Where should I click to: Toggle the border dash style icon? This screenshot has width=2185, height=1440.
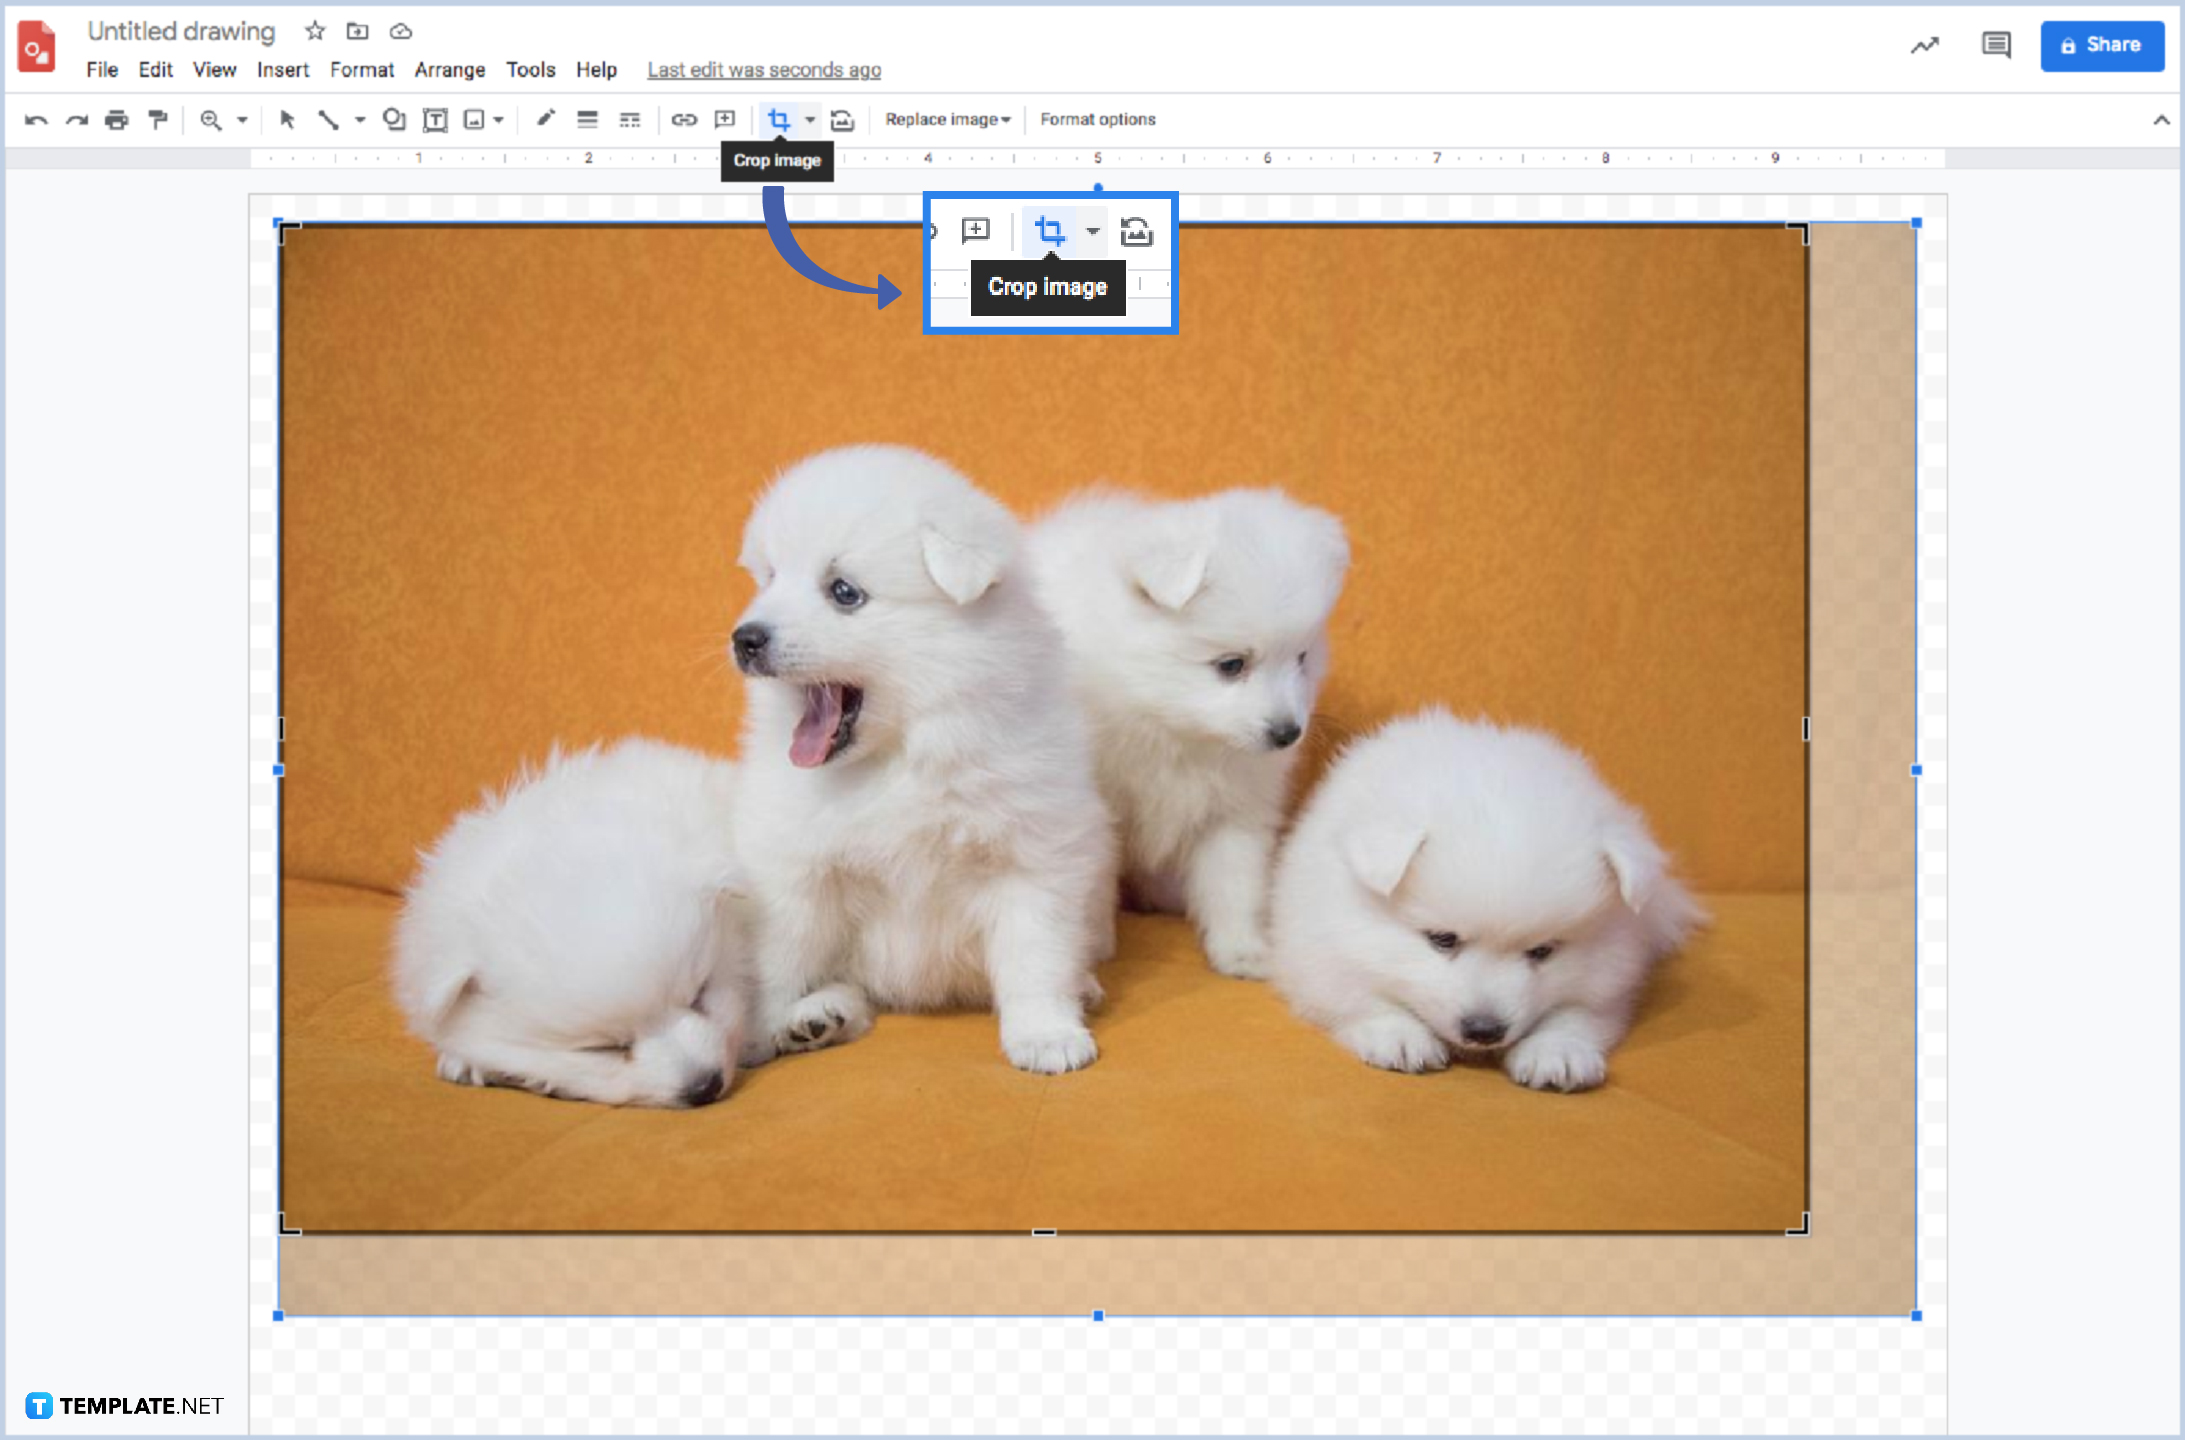[630, 119]
